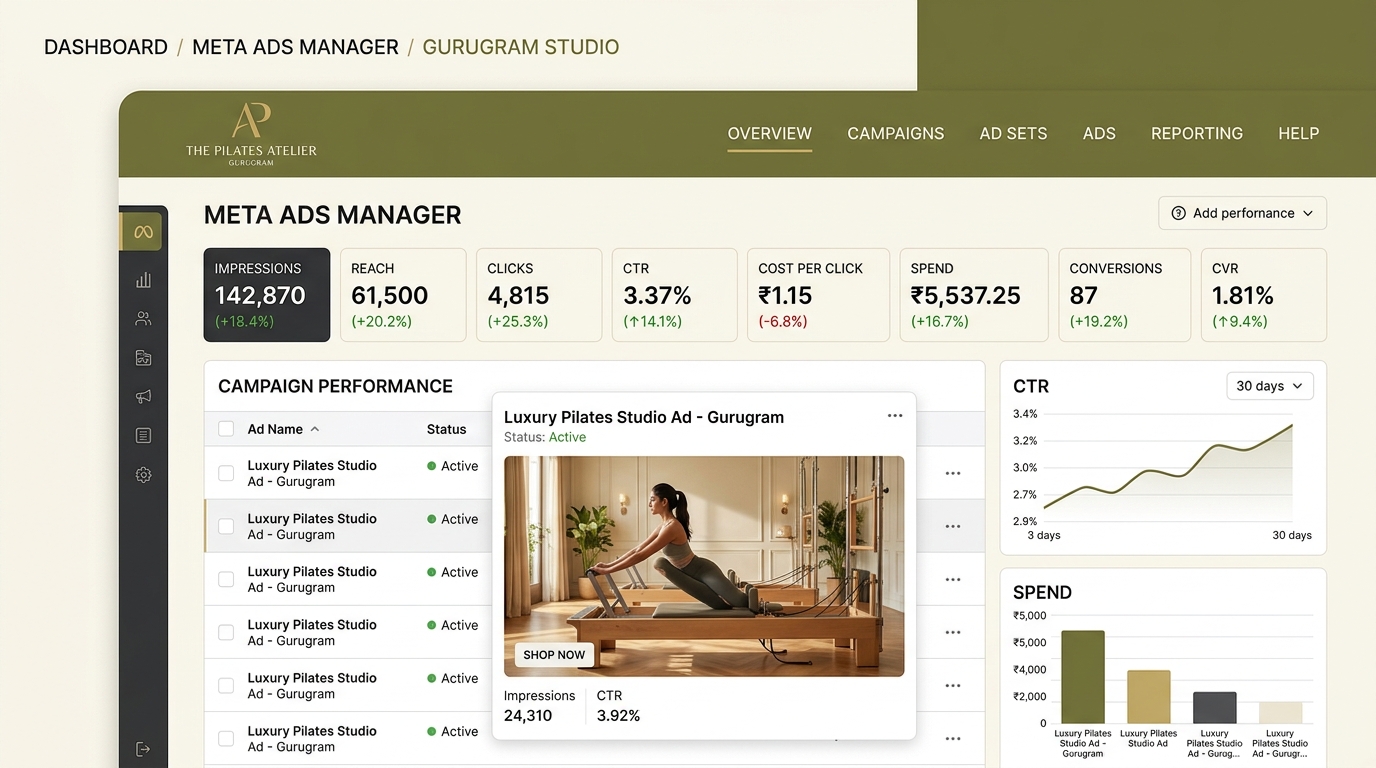The image size is (1376, 768).
Task: Click the 3.92% CTR value in popup
Action: 618,715
